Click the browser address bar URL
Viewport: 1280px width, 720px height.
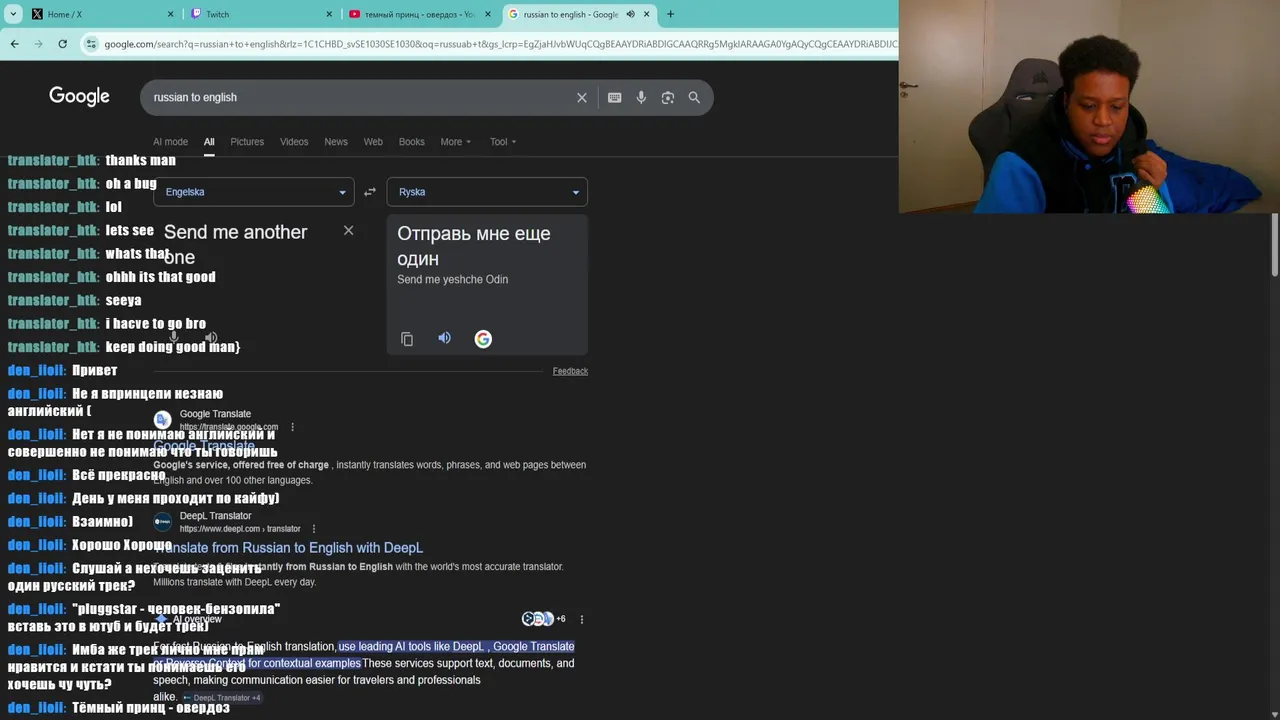(500, 44)
